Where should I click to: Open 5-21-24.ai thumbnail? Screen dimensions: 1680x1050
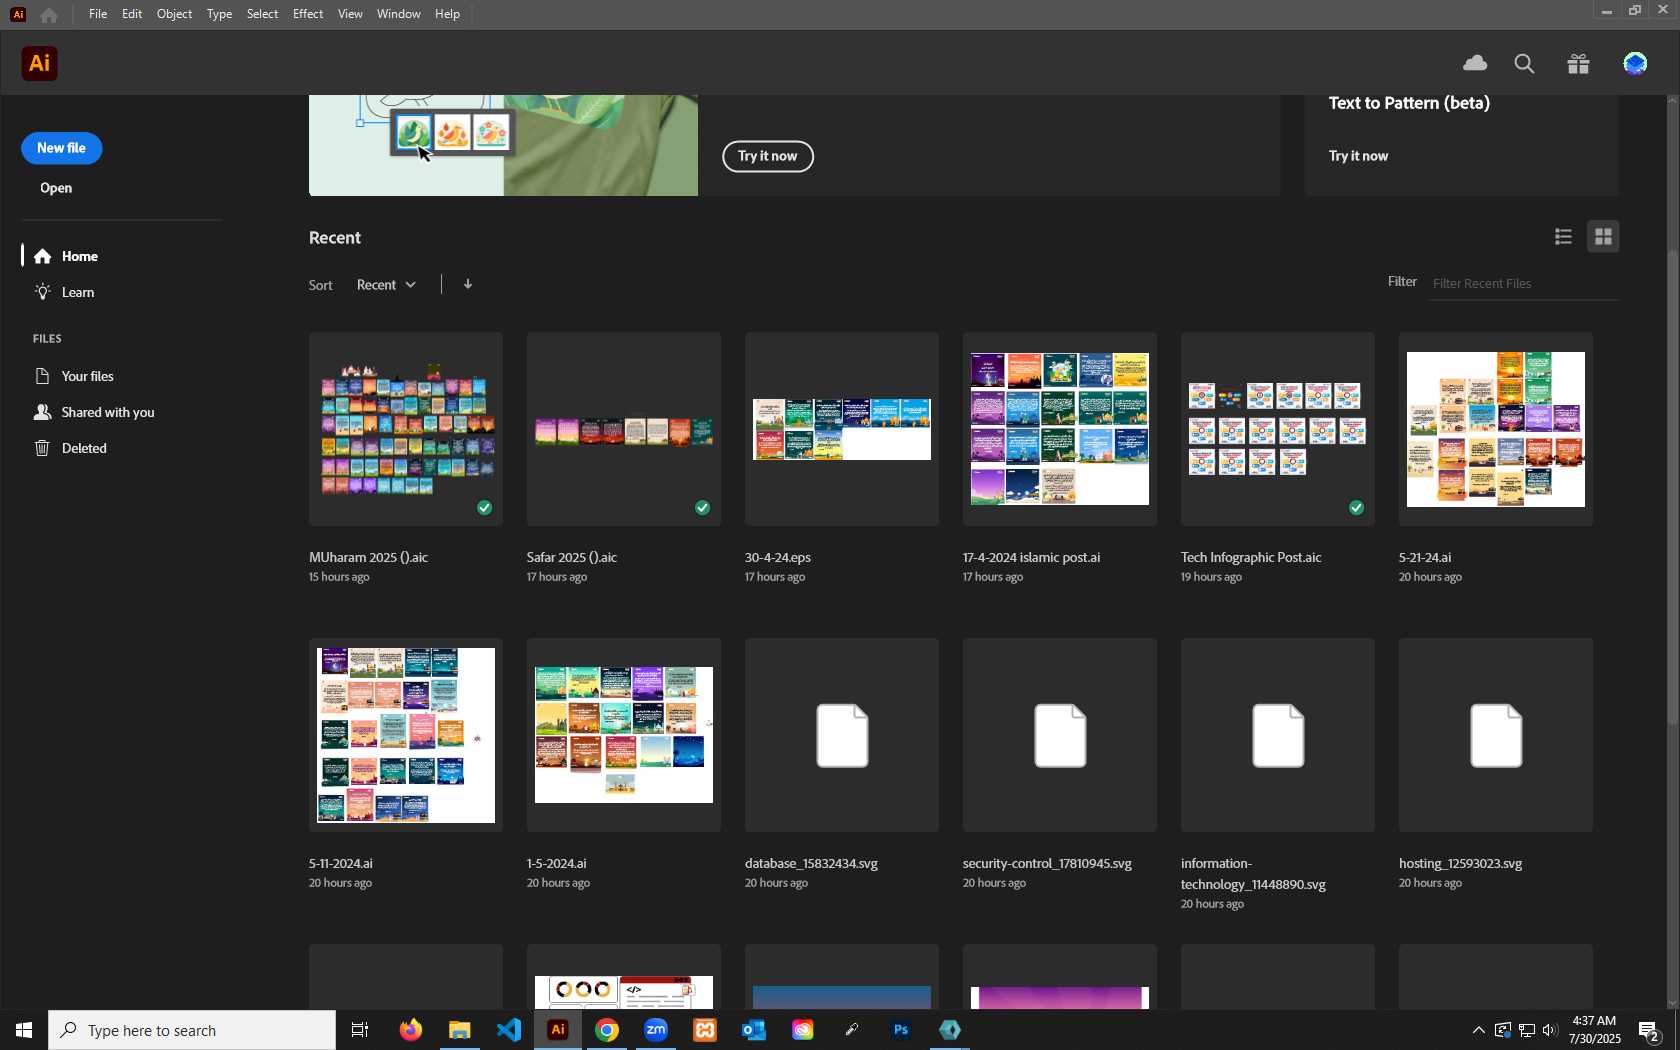pos(1496,429)
